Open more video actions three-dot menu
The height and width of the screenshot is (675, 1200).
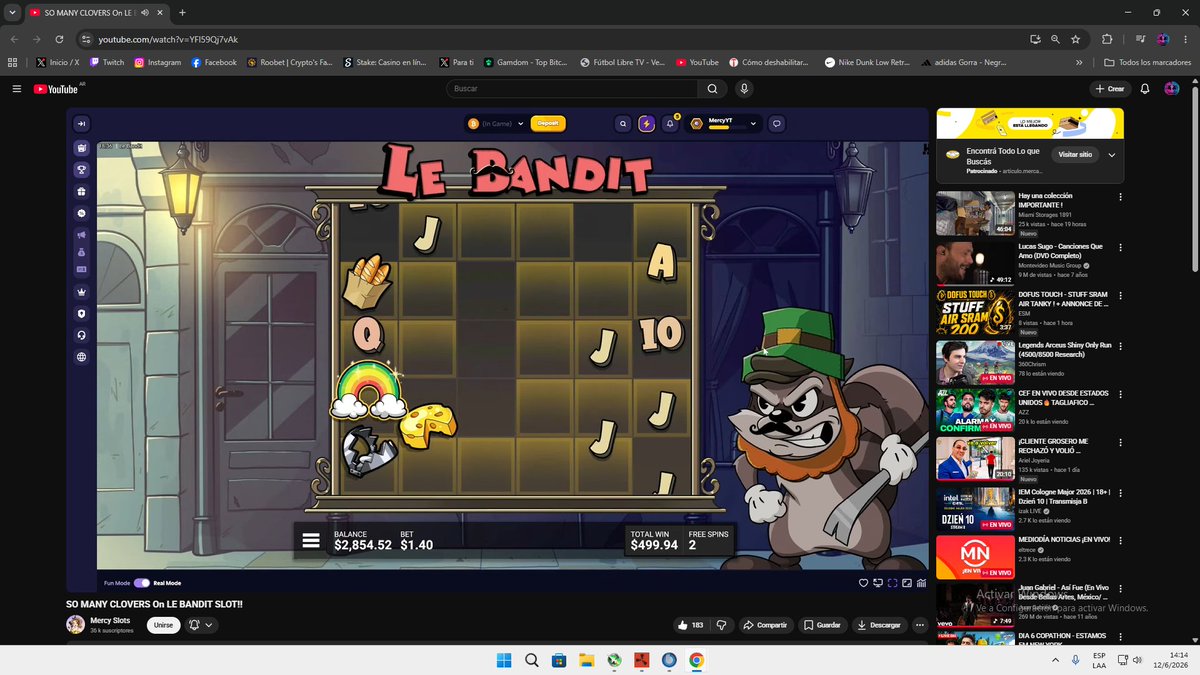click(x=920, y=625)
